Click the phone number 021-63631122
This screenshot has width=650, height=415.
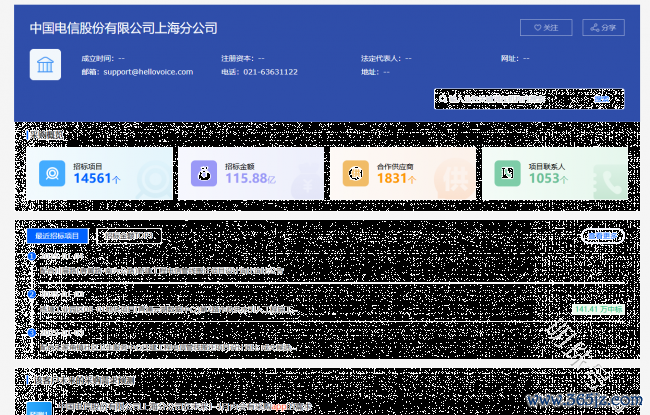pyautogui.click(x=270, y=72)
